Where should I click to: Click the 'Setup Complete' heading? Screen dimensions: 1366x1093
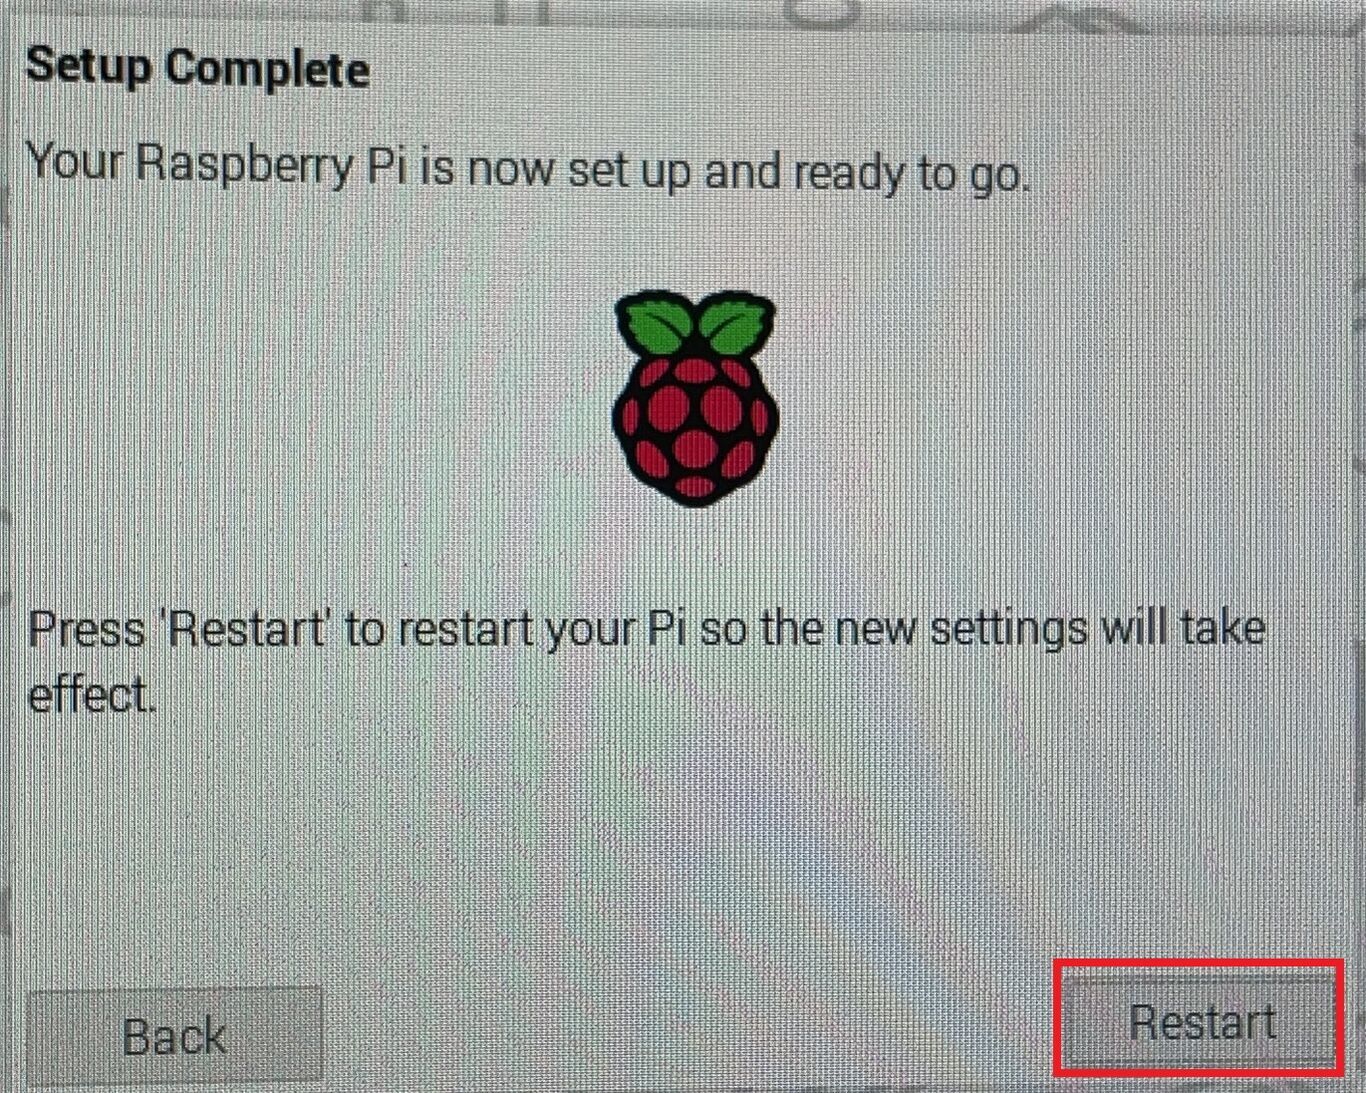pos(197,69)
